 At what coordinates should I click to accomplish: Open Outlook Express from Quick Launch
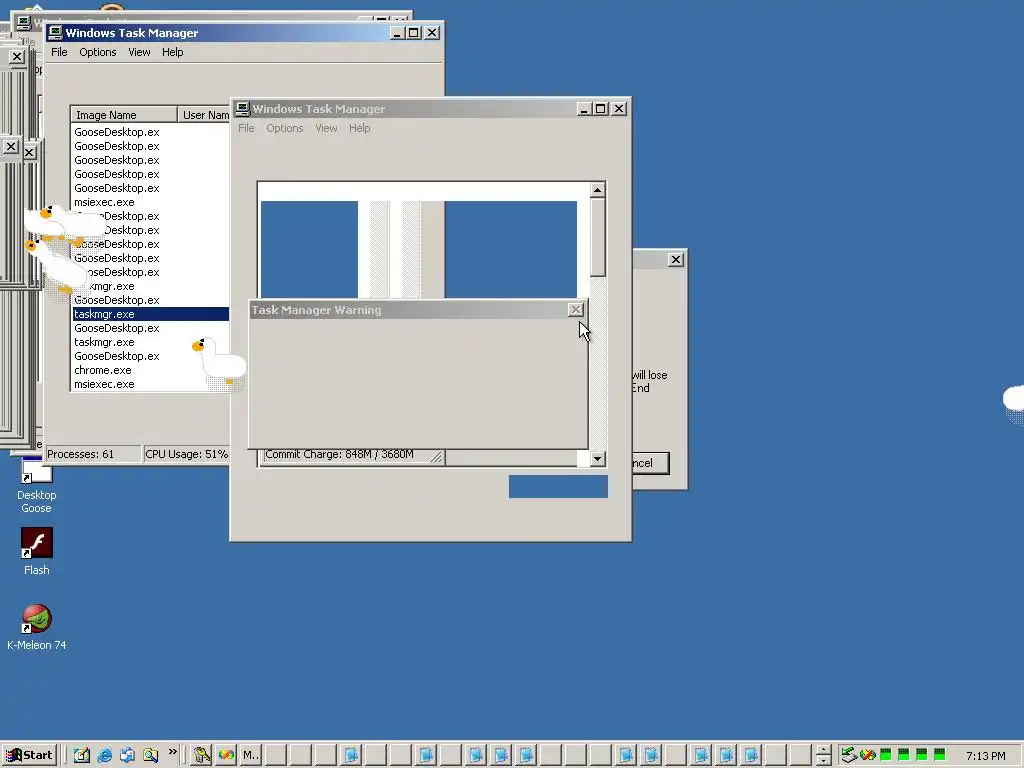[127, 756]
